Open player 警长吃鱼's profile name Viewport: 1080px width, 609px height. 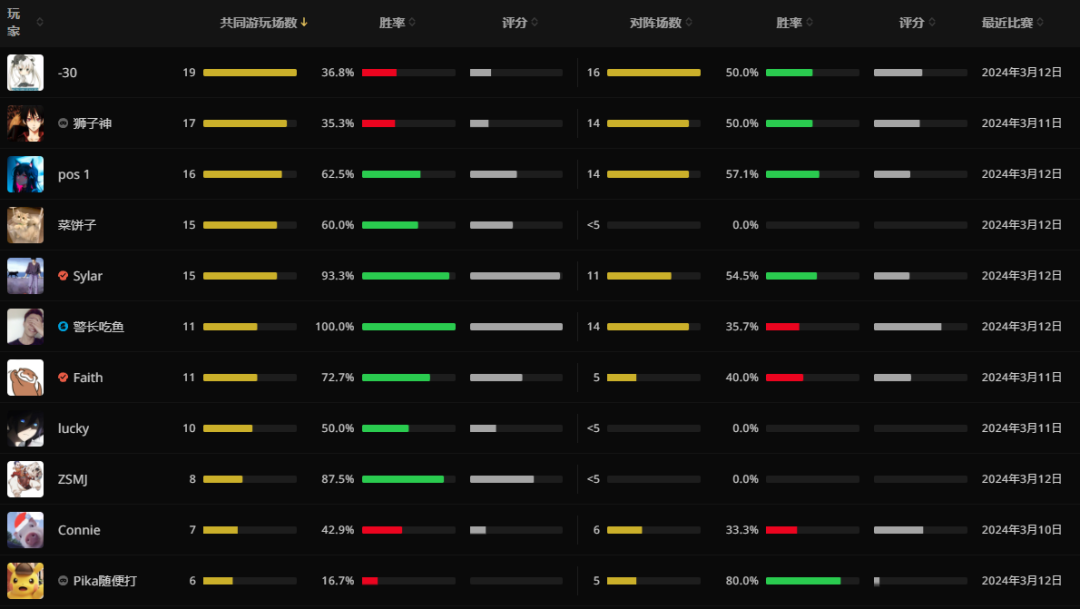click(98, 327)
